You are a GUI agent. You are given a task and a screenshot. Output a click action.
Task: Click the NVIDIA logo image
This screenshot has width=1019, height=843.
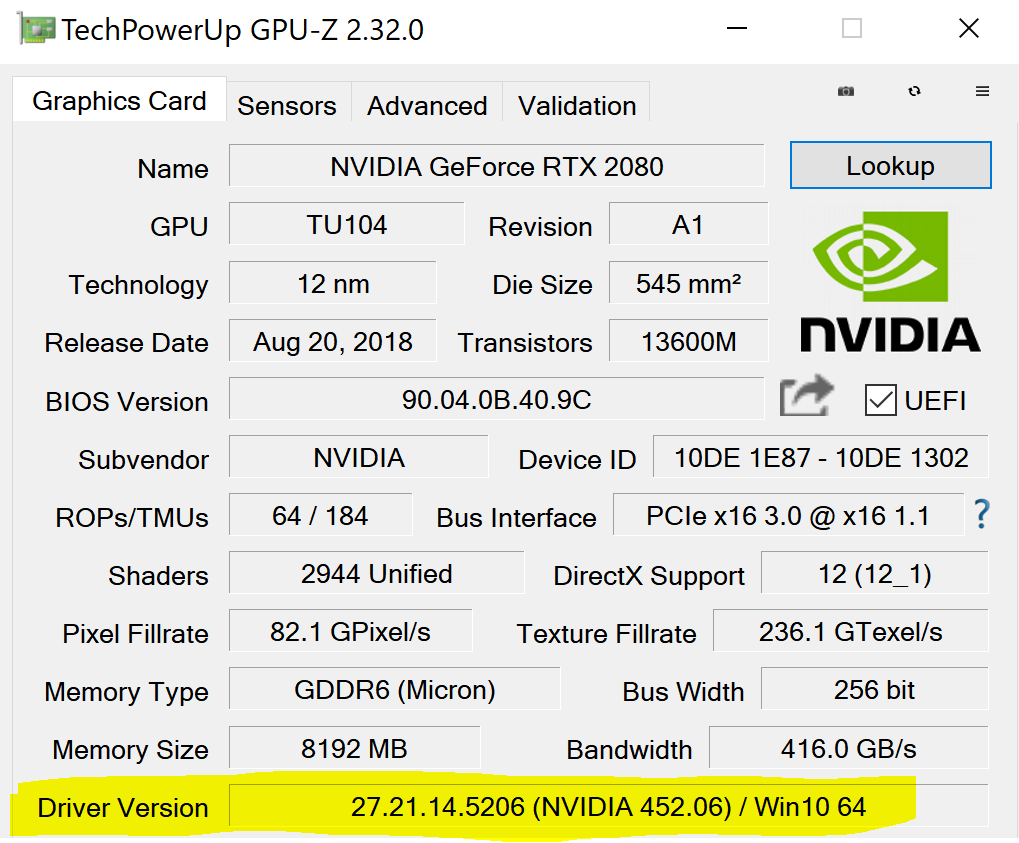coord(889,281)
